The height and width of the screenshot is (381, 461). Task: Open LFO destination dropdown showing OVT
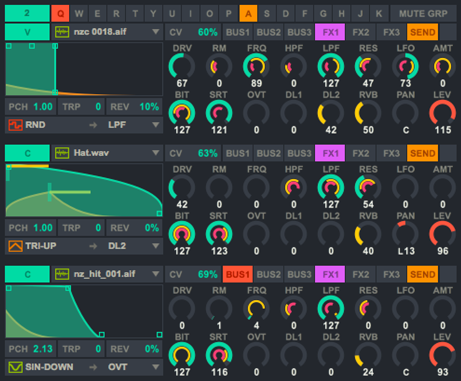coord(155,367)
